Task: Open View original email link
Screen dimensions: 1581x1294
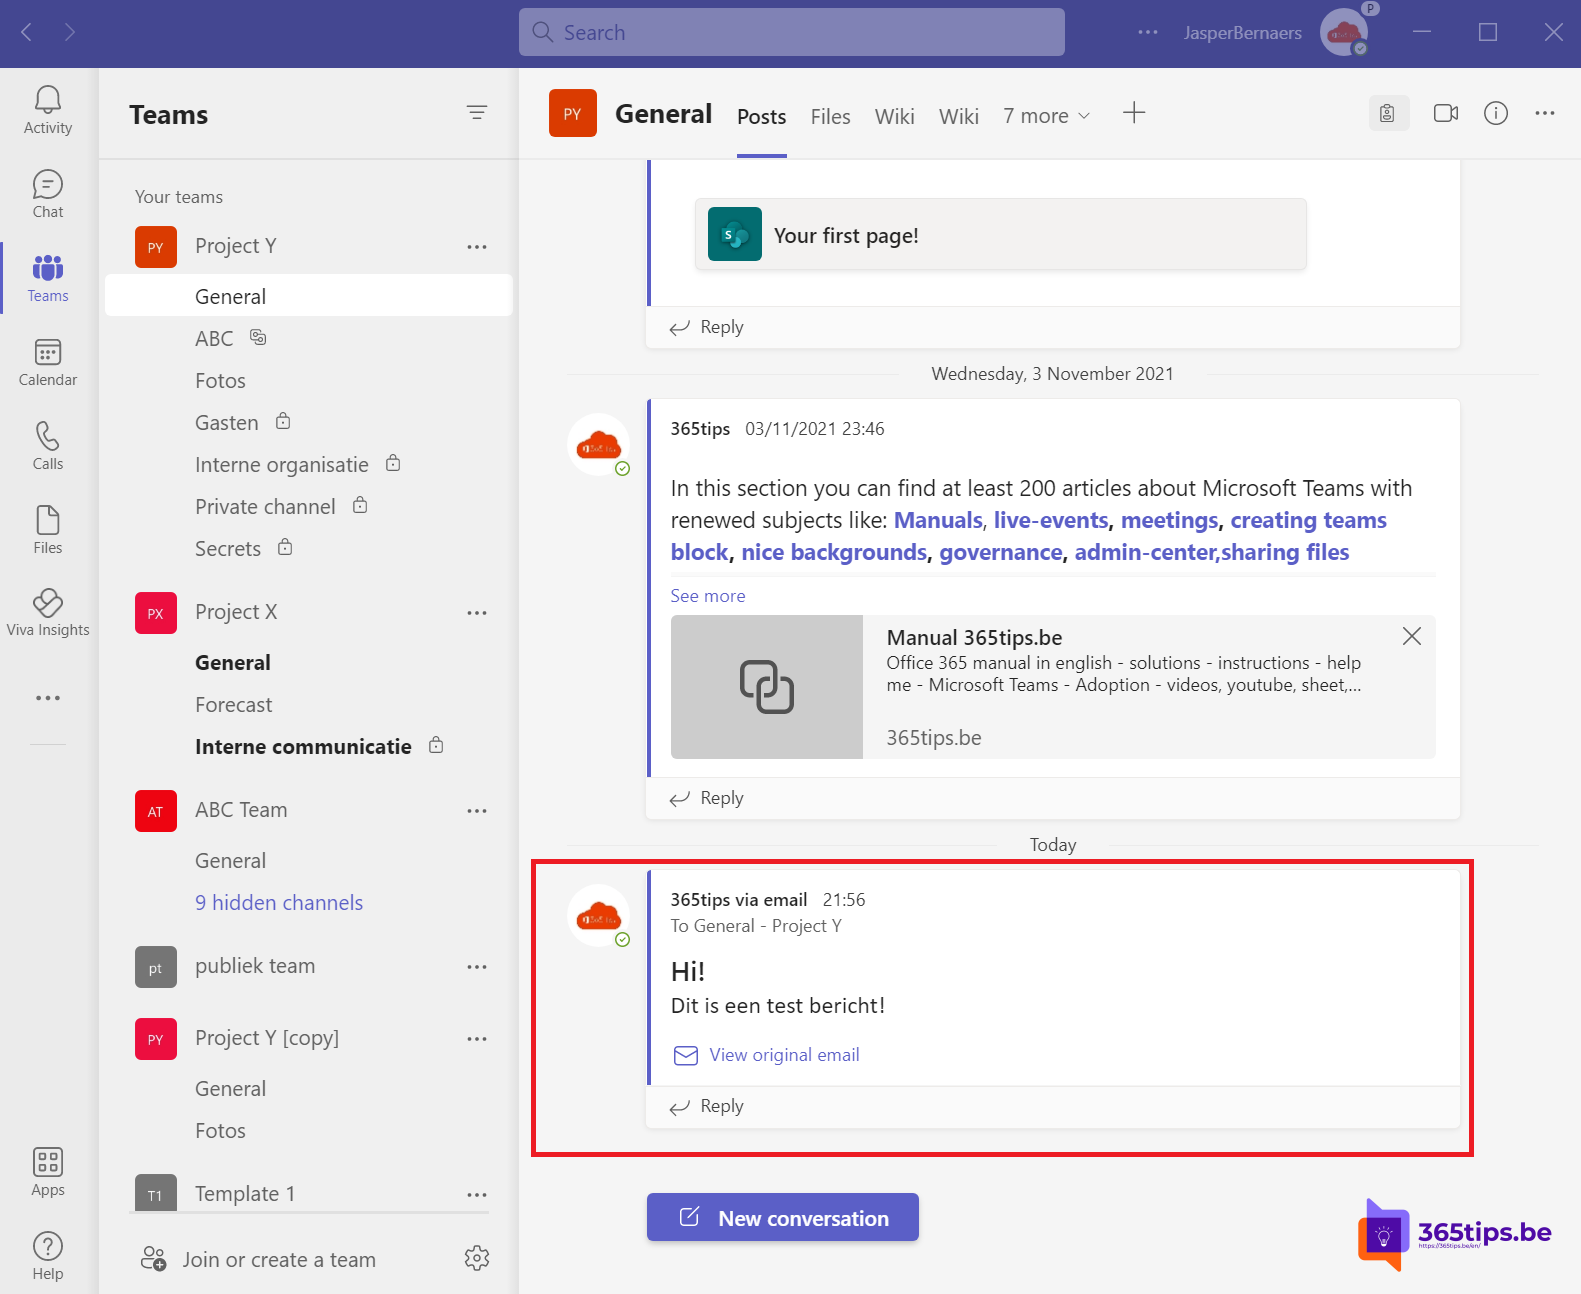Action: (x=784, y=1055)
